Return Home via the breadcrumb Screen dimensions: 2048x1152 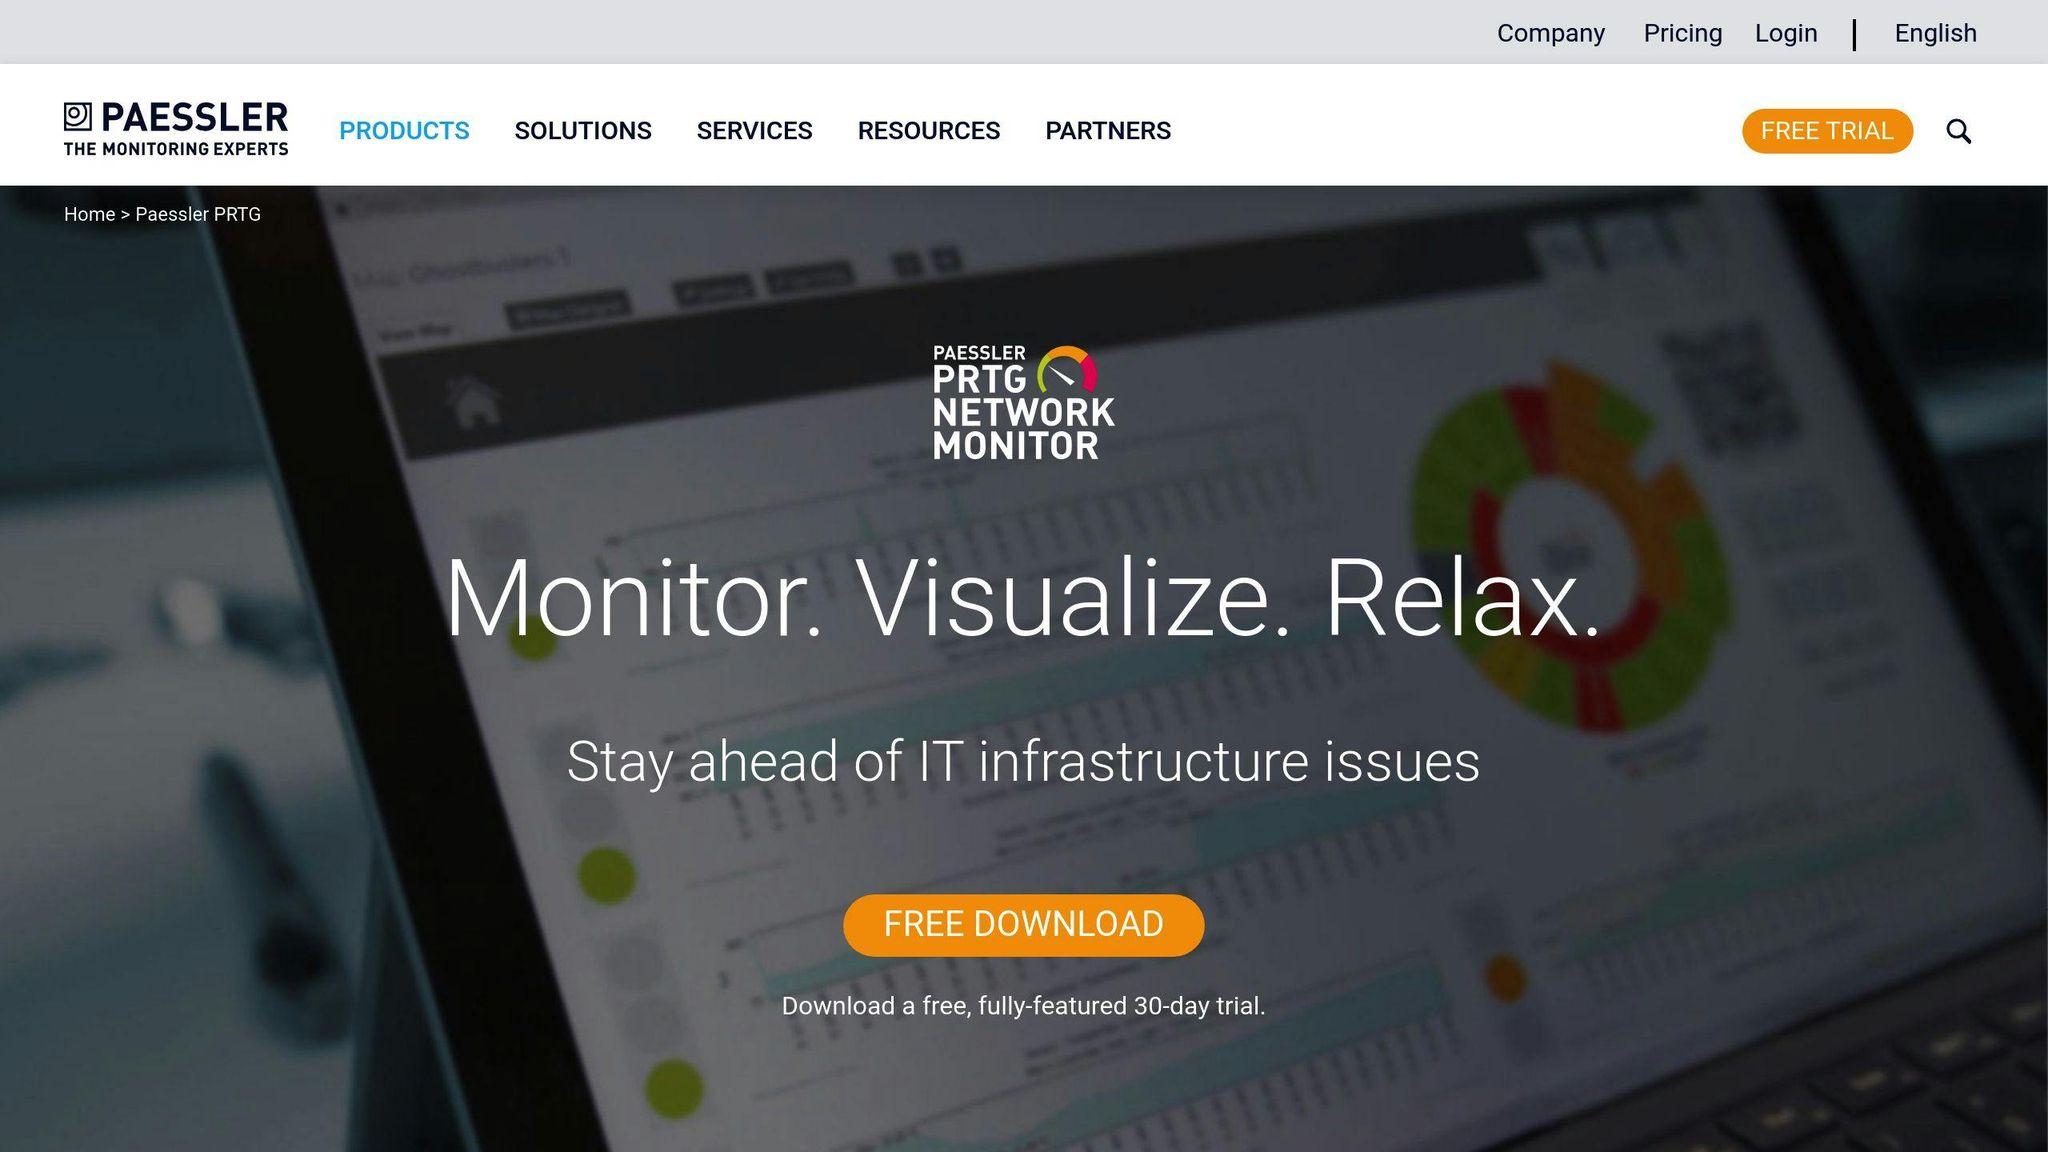pos(89,214)
